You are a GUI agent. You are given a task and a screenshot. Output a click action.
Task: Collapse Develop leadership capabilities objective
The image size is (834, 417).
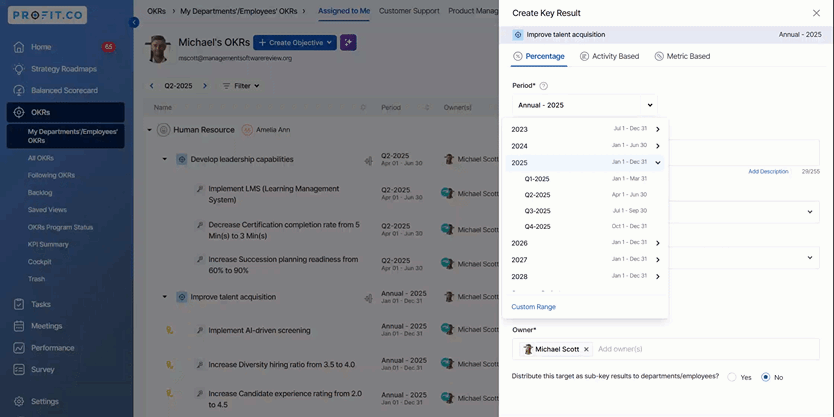164,159
